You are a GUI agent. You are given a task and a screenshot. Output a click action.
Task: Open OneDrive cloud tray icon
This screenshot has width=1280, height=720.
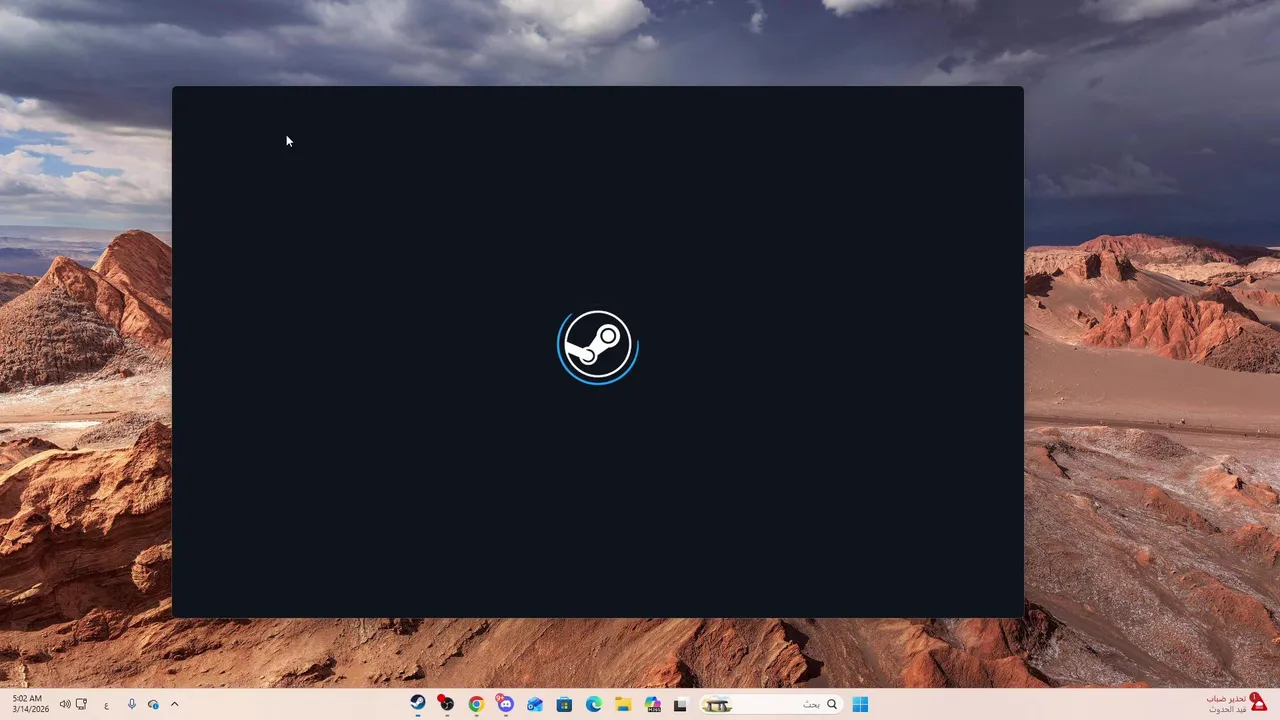click(x=153, y=704)
